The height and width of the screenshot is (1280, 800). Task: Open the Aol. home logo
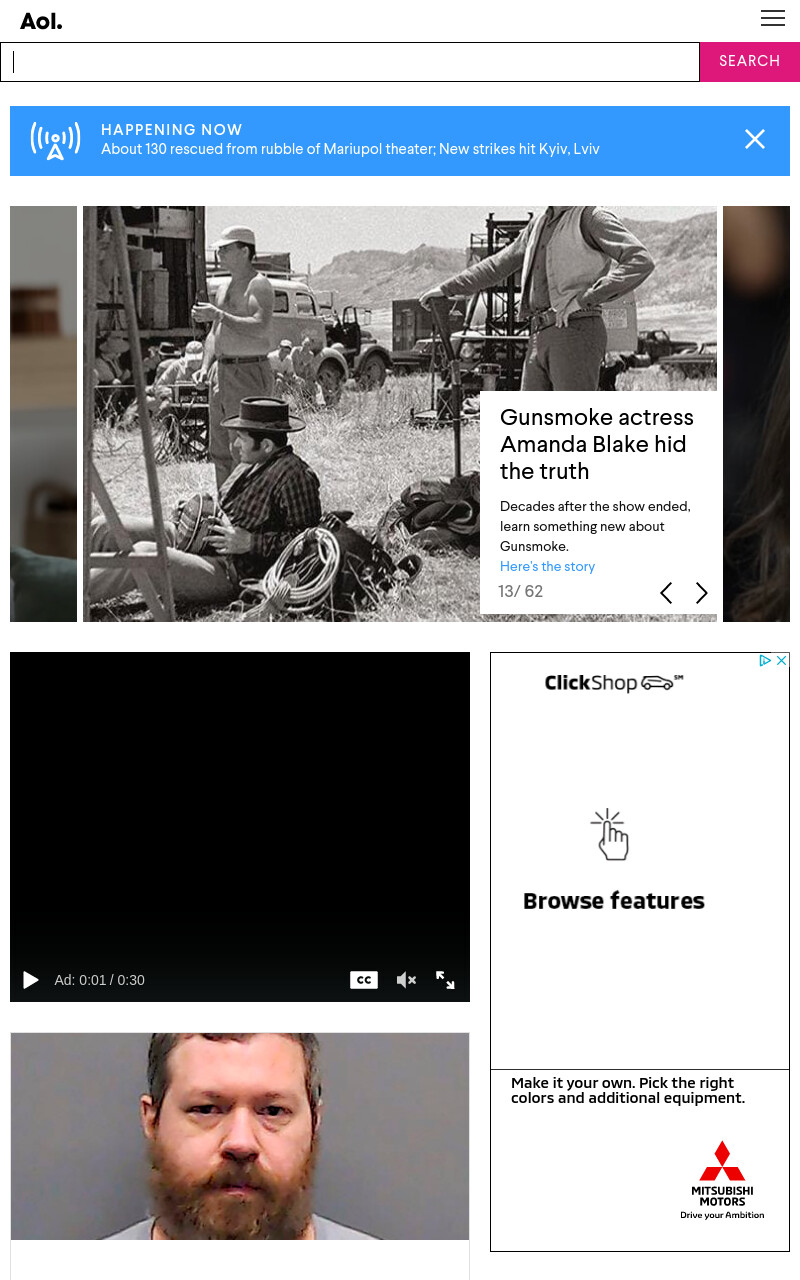tap(41, 21)
